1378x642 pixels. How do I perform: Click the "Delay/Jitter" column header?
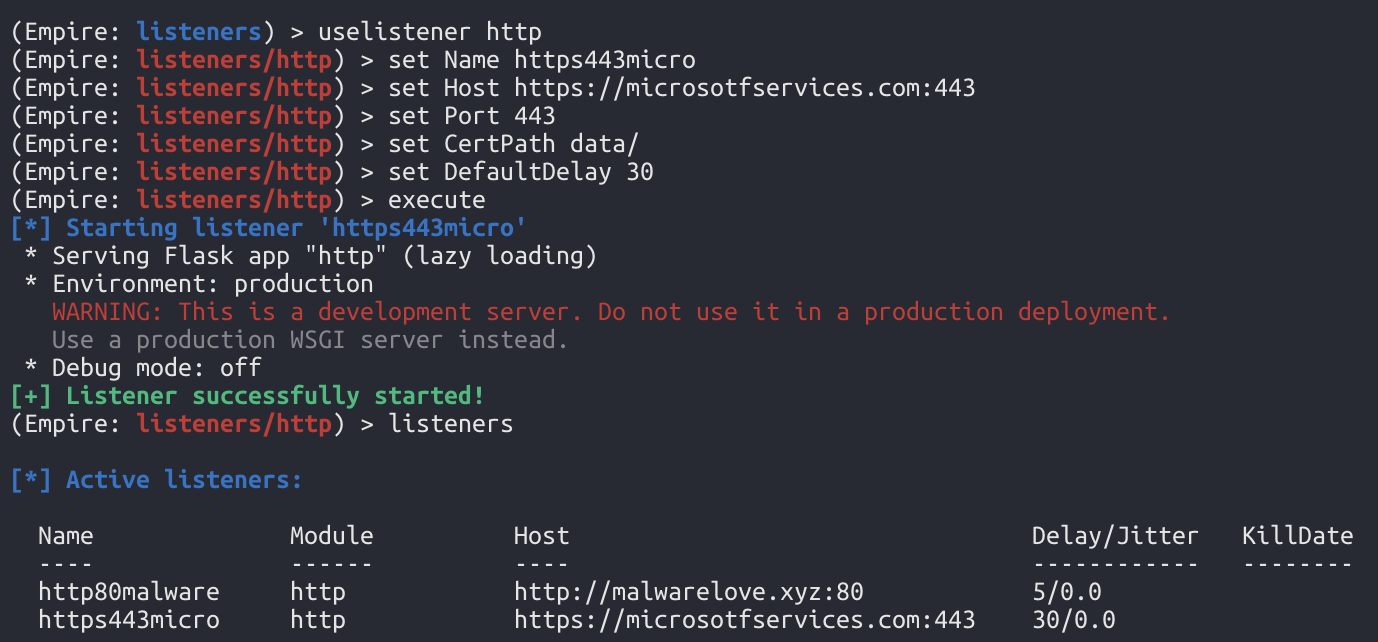[1115, 536]
